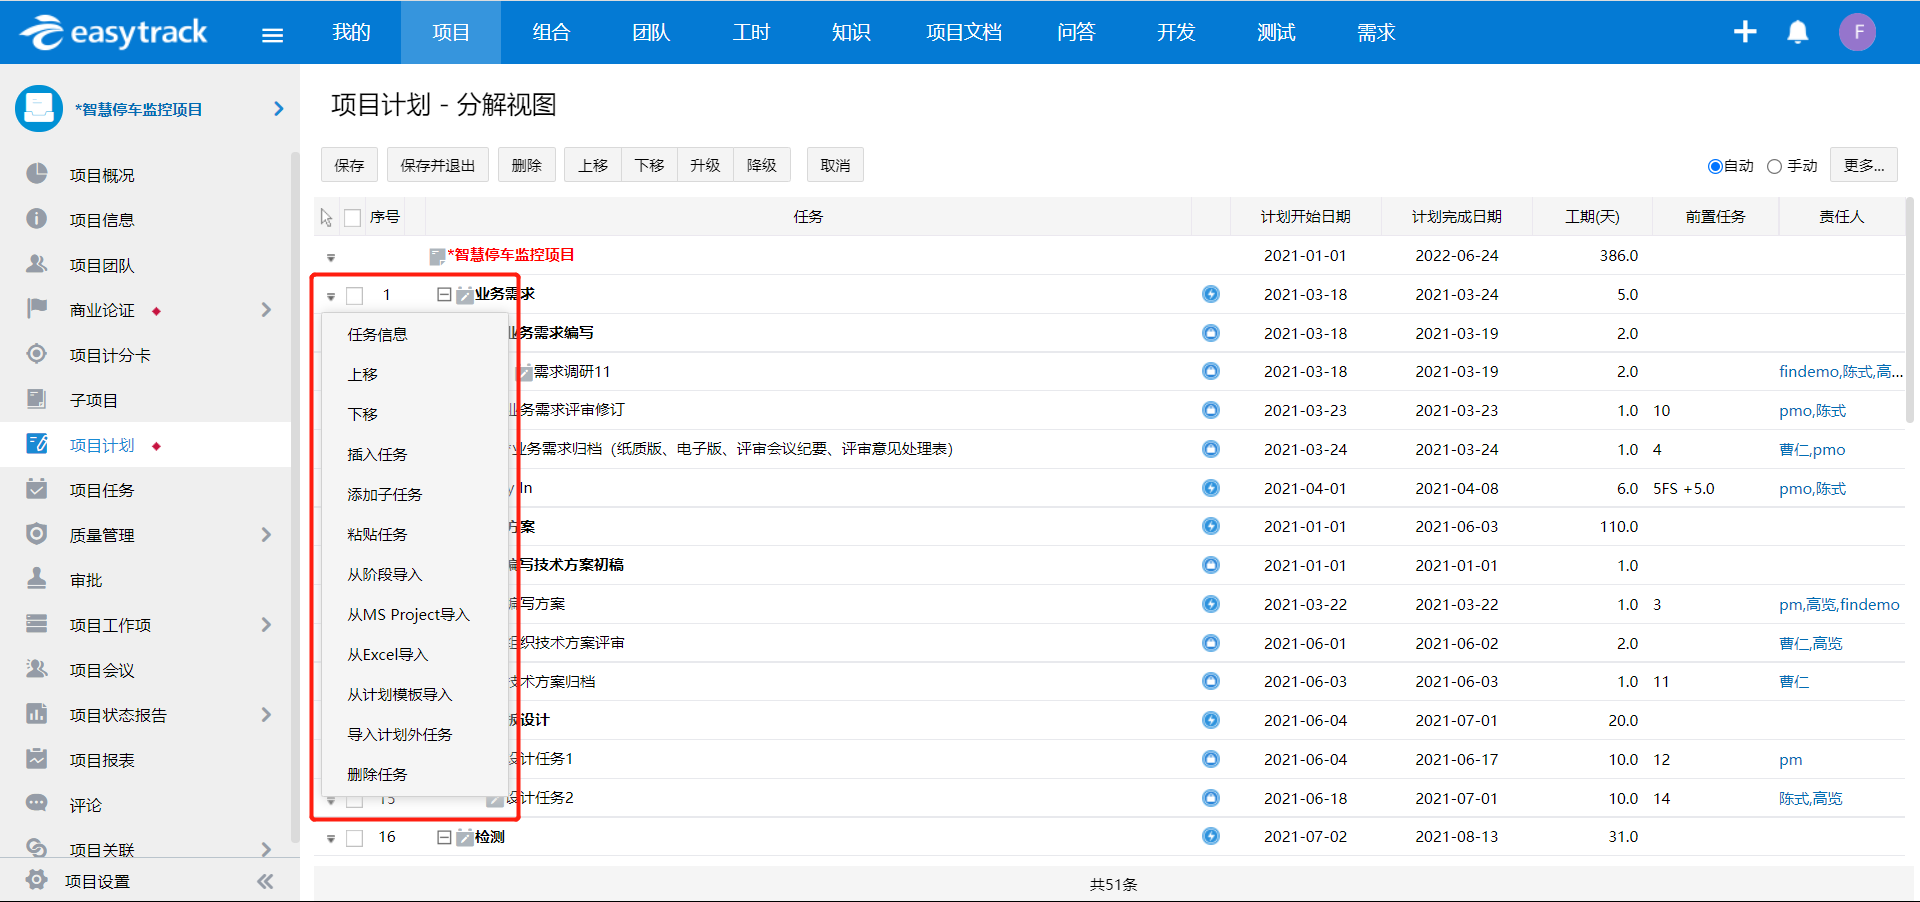Expand 商业论证 submenu arrow
This screenshot has width=1920, height=902.
(x=266, y=310)
